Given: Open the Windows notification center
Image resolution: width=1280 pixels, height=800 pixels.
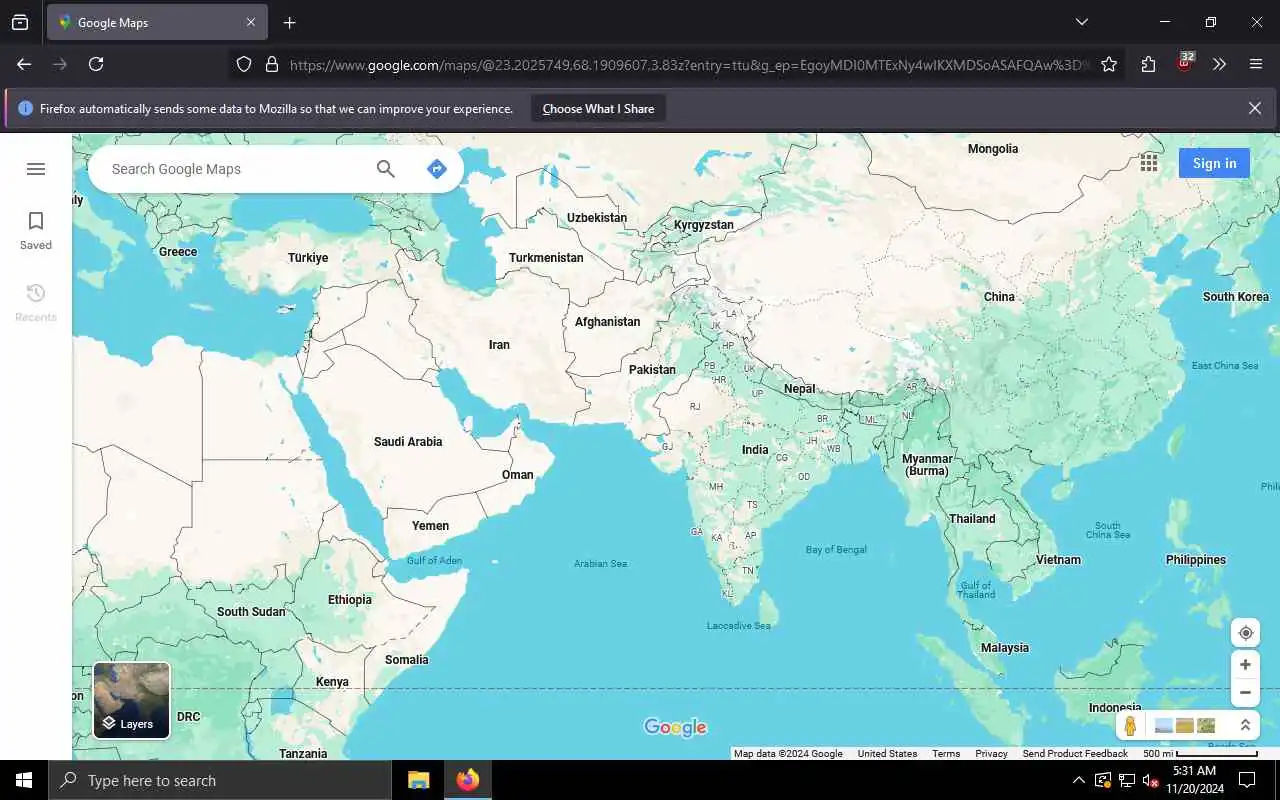Looking at the screenshot, I should (1247, 780).
